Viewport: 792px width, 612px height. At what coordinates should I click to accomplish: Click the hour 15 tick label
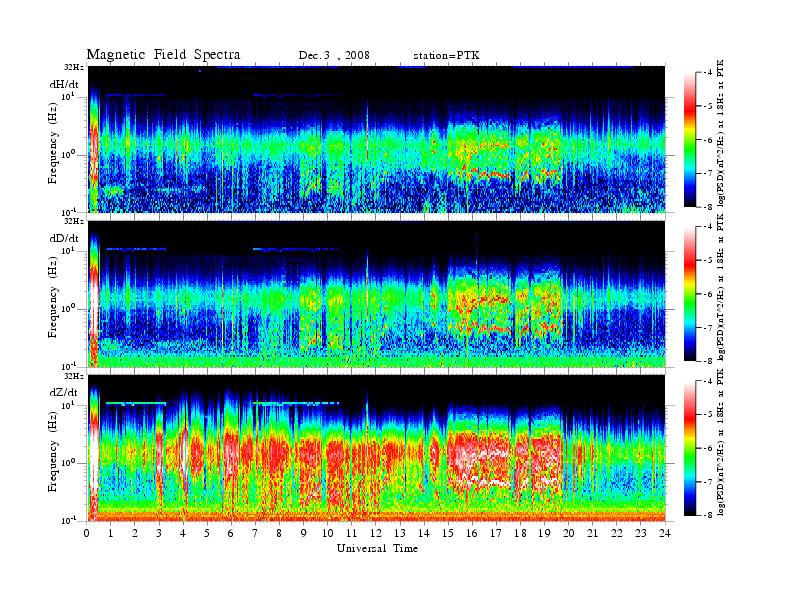pyautogui.click(x=448, y=533)
